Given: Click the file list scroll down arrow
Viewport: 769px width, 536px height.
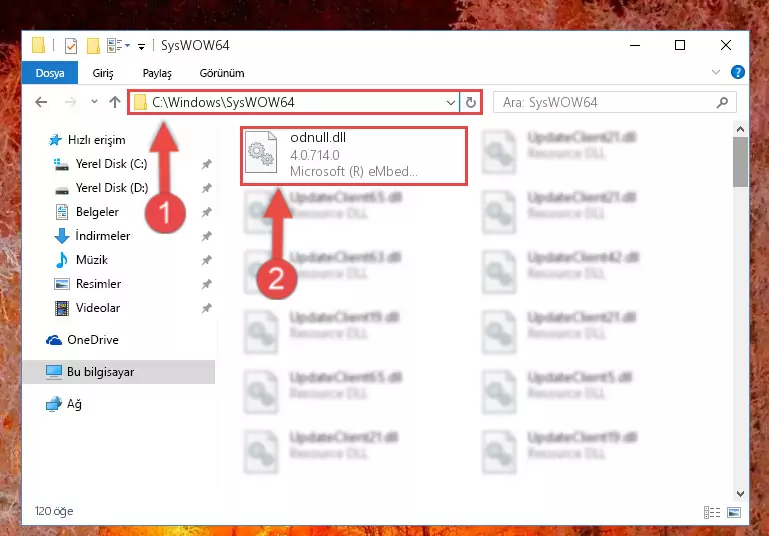Looking at the screenshot, I should coord(741,493).
